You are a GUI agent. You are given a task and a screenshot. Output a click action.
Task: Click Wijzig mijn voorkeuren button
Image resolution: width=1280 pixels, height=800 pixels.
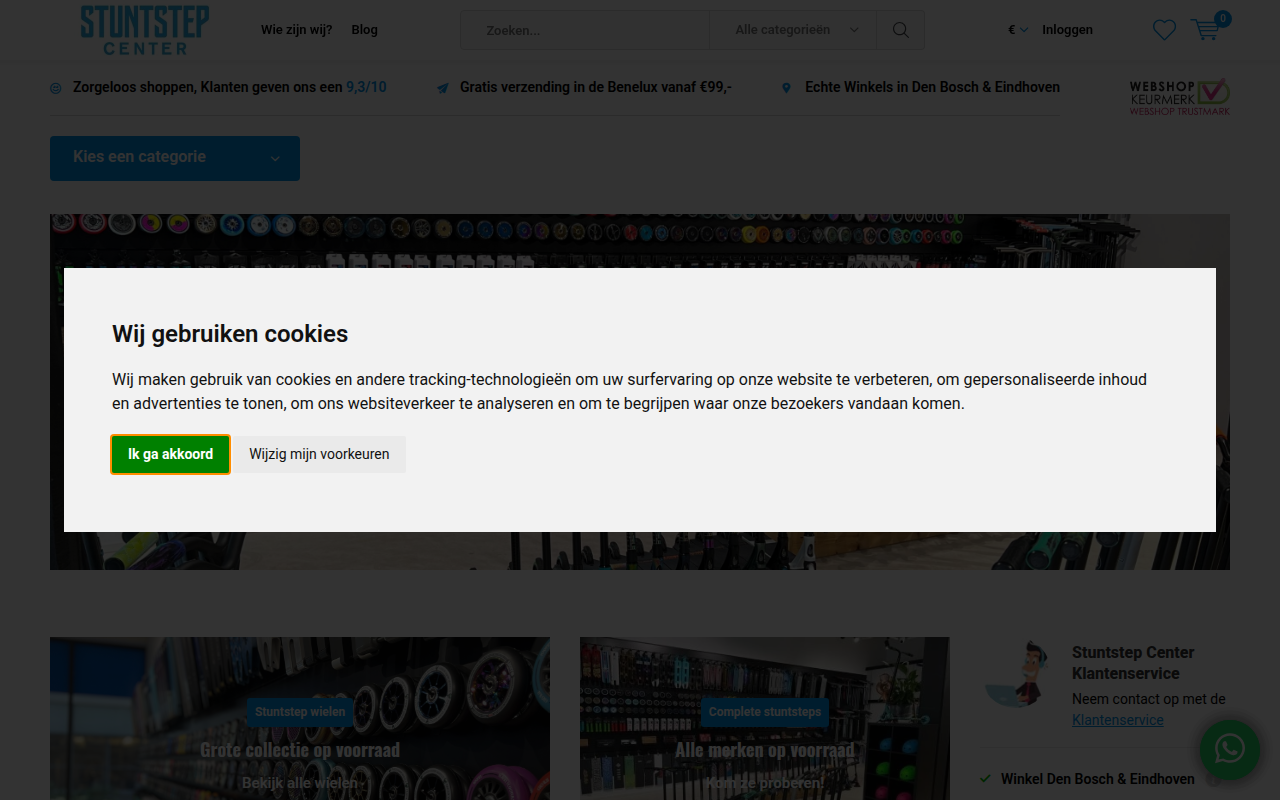(319, 454)
